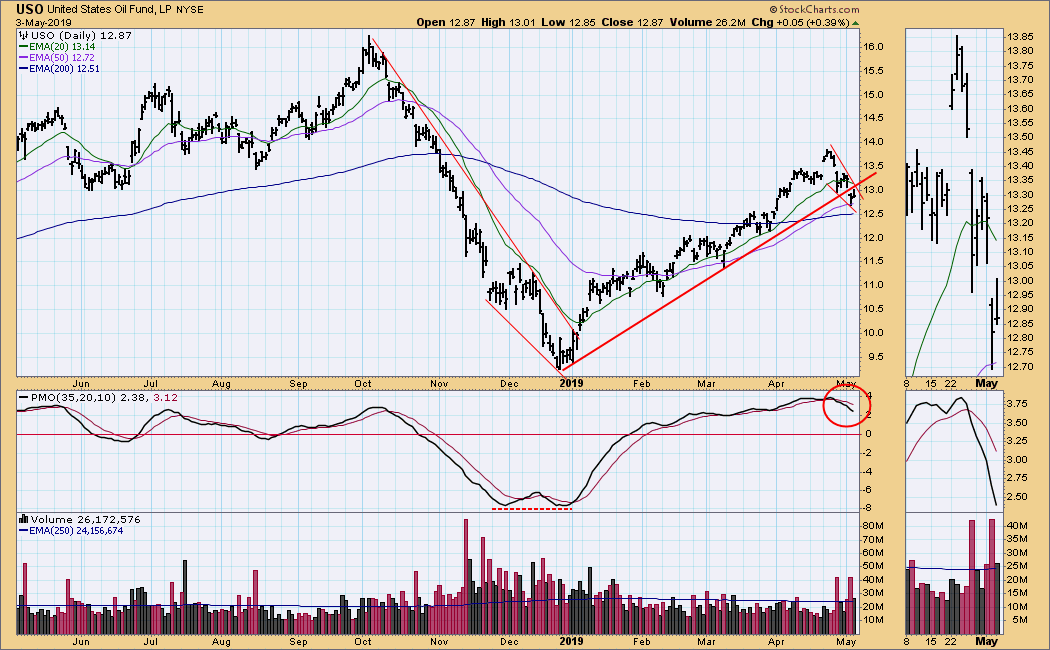Click the purple EMA(50) legend line swatch

coord(23,58)
